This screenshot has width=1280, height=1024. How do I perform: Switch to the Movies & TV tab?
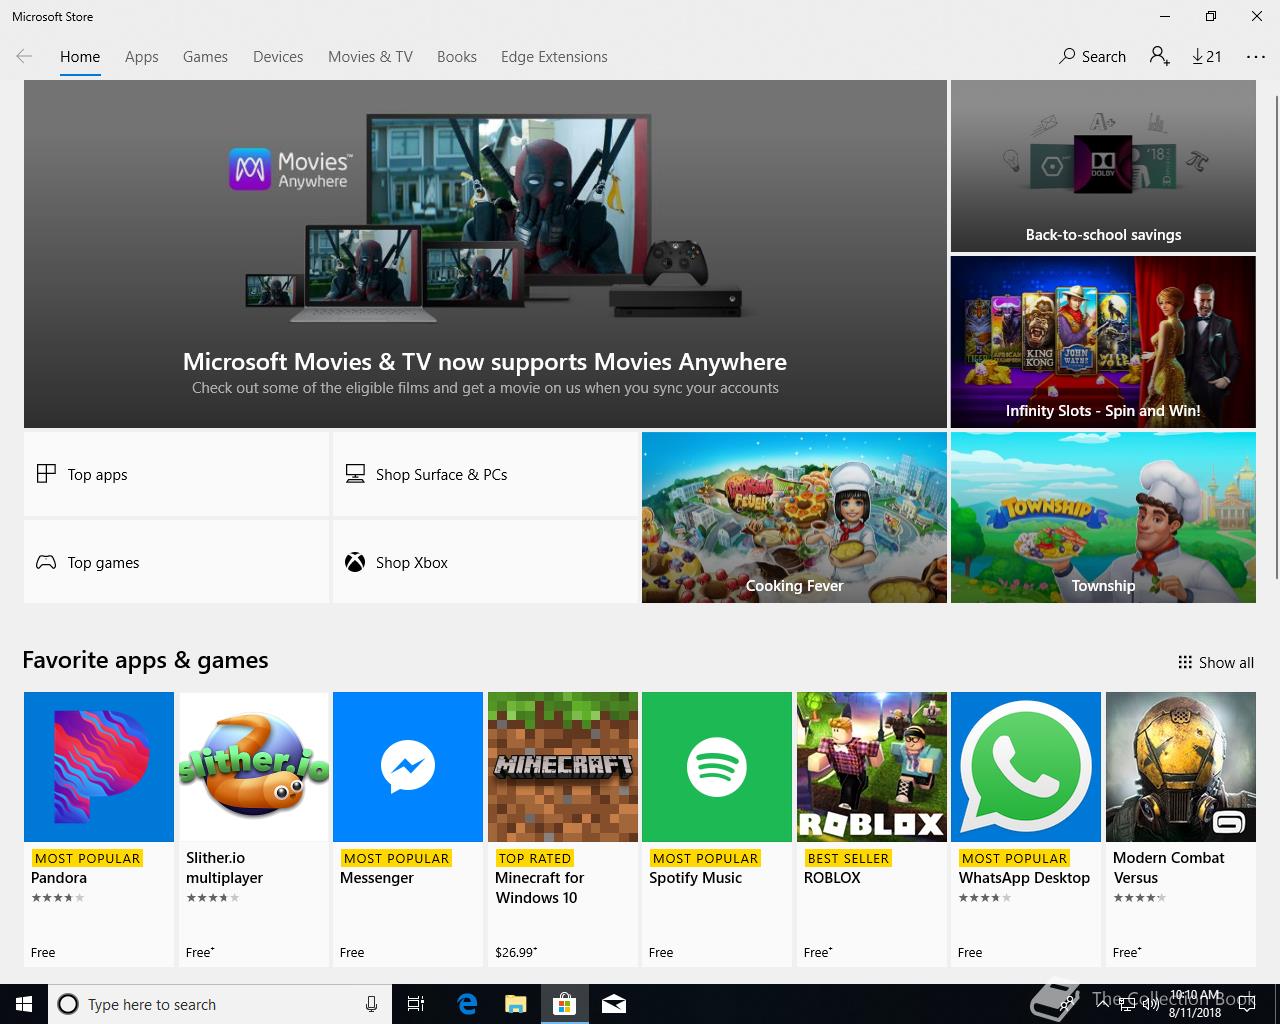[x=370, y=57]
